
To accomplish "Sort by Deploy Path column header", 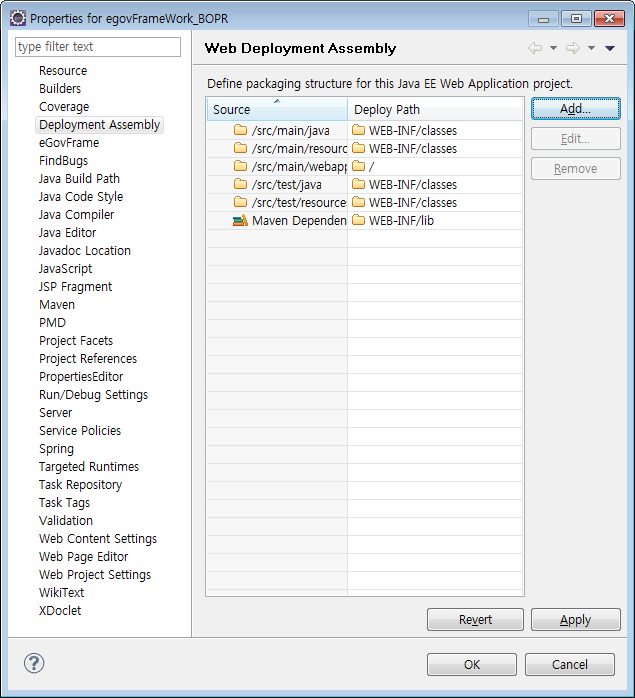I will click(x=435, y=109).
